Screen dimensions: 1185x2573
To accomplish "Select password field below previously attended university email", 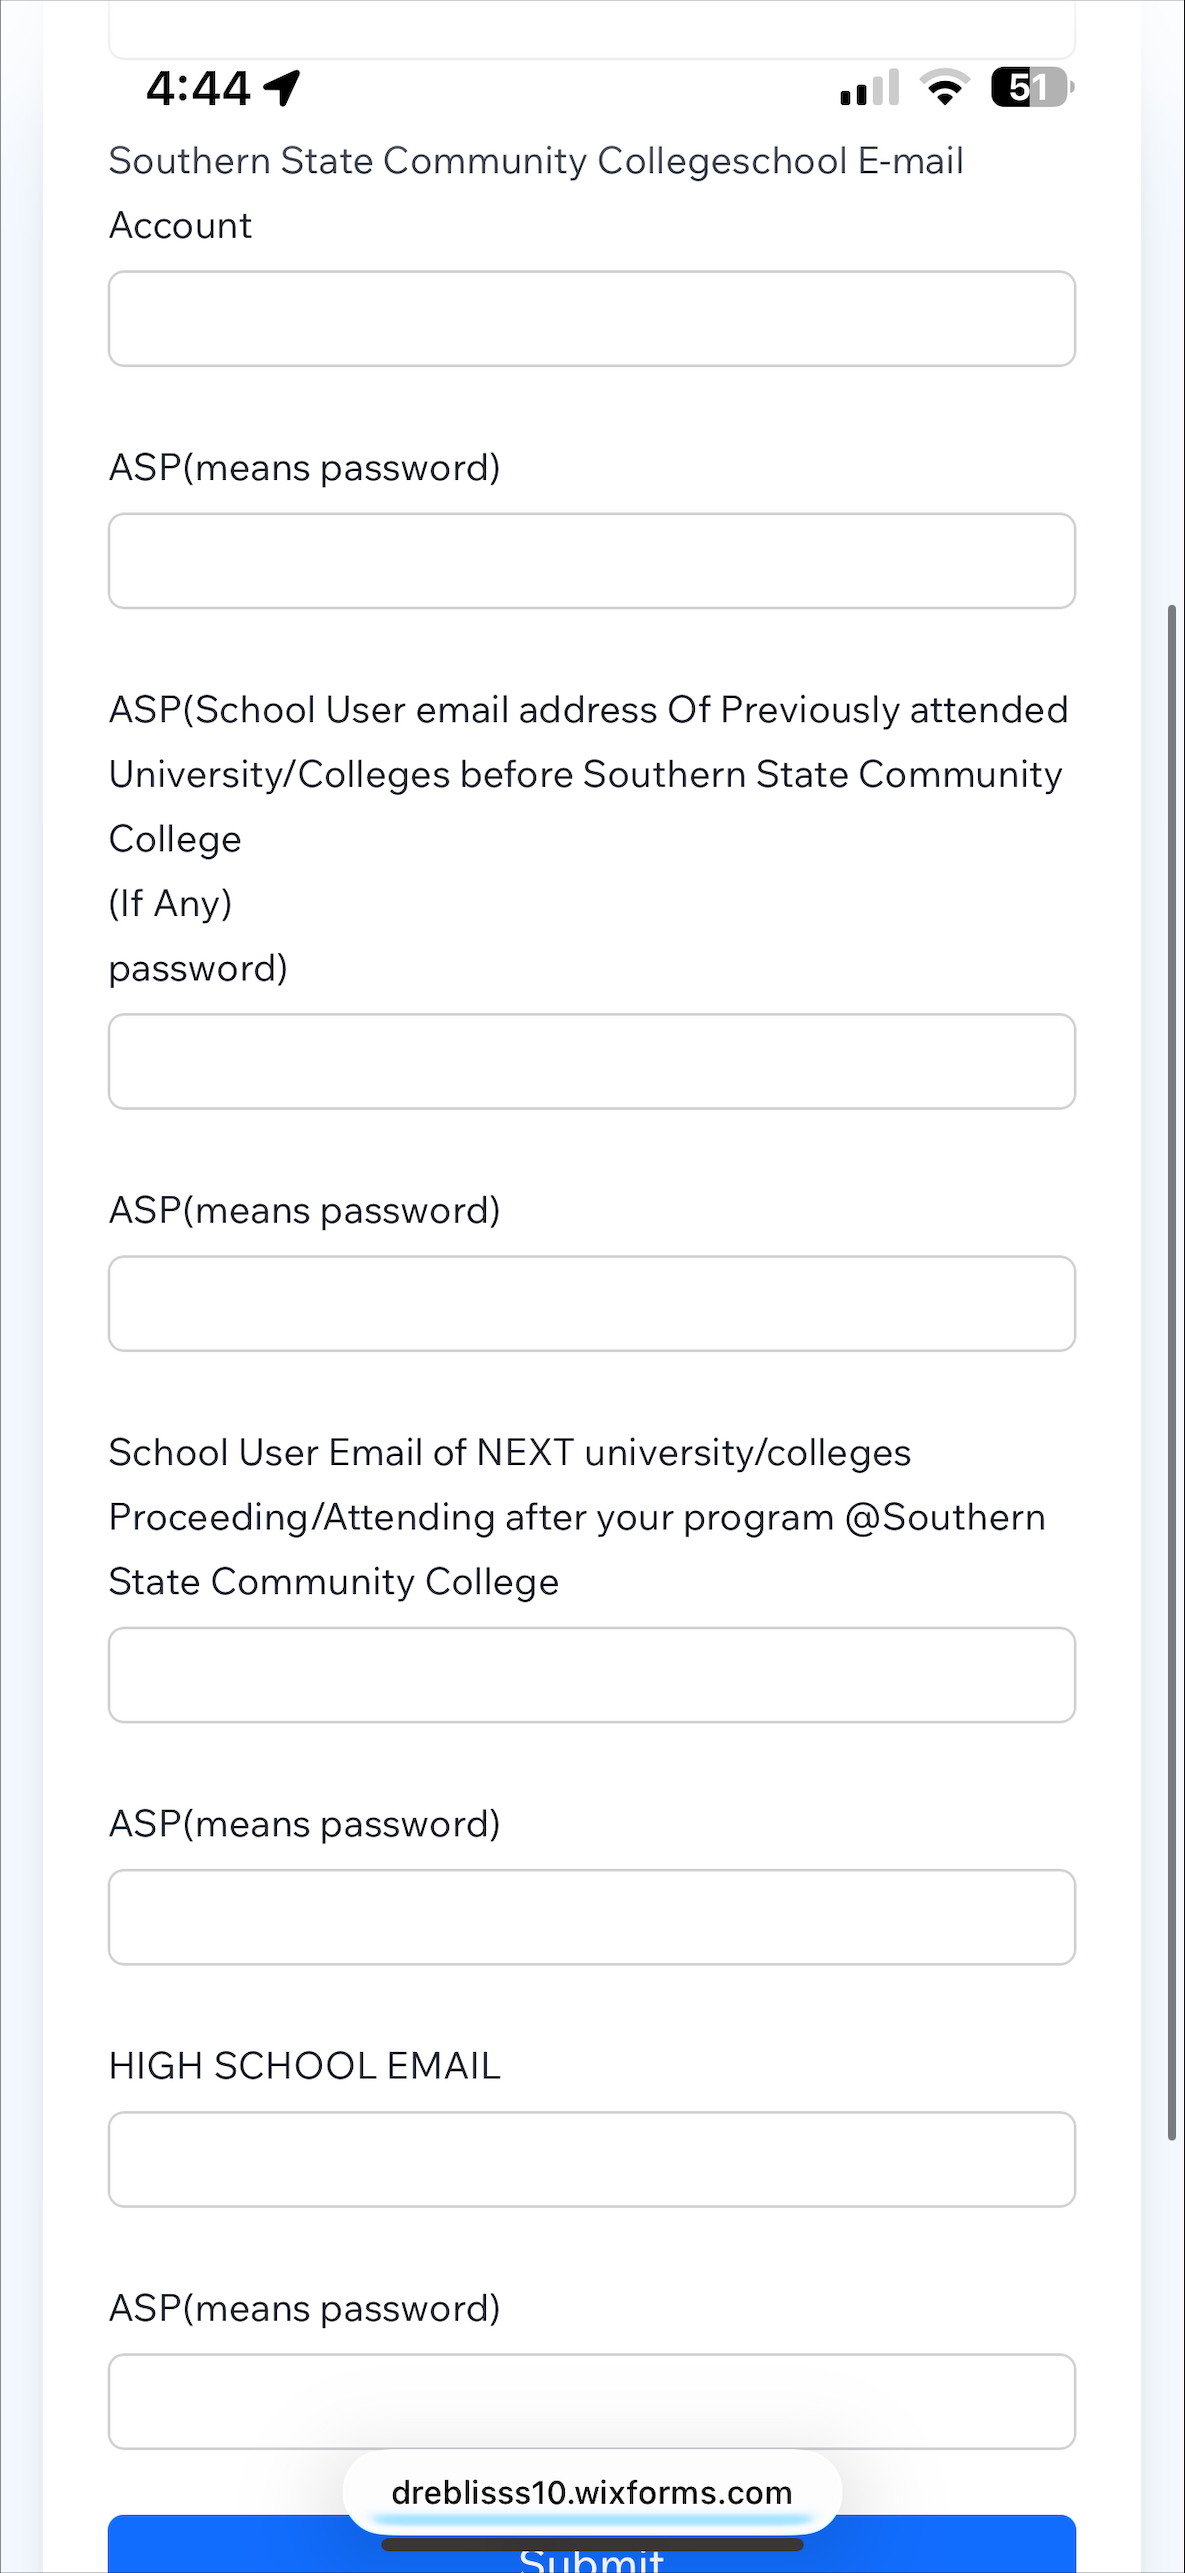I will [x=592, y=1304].
